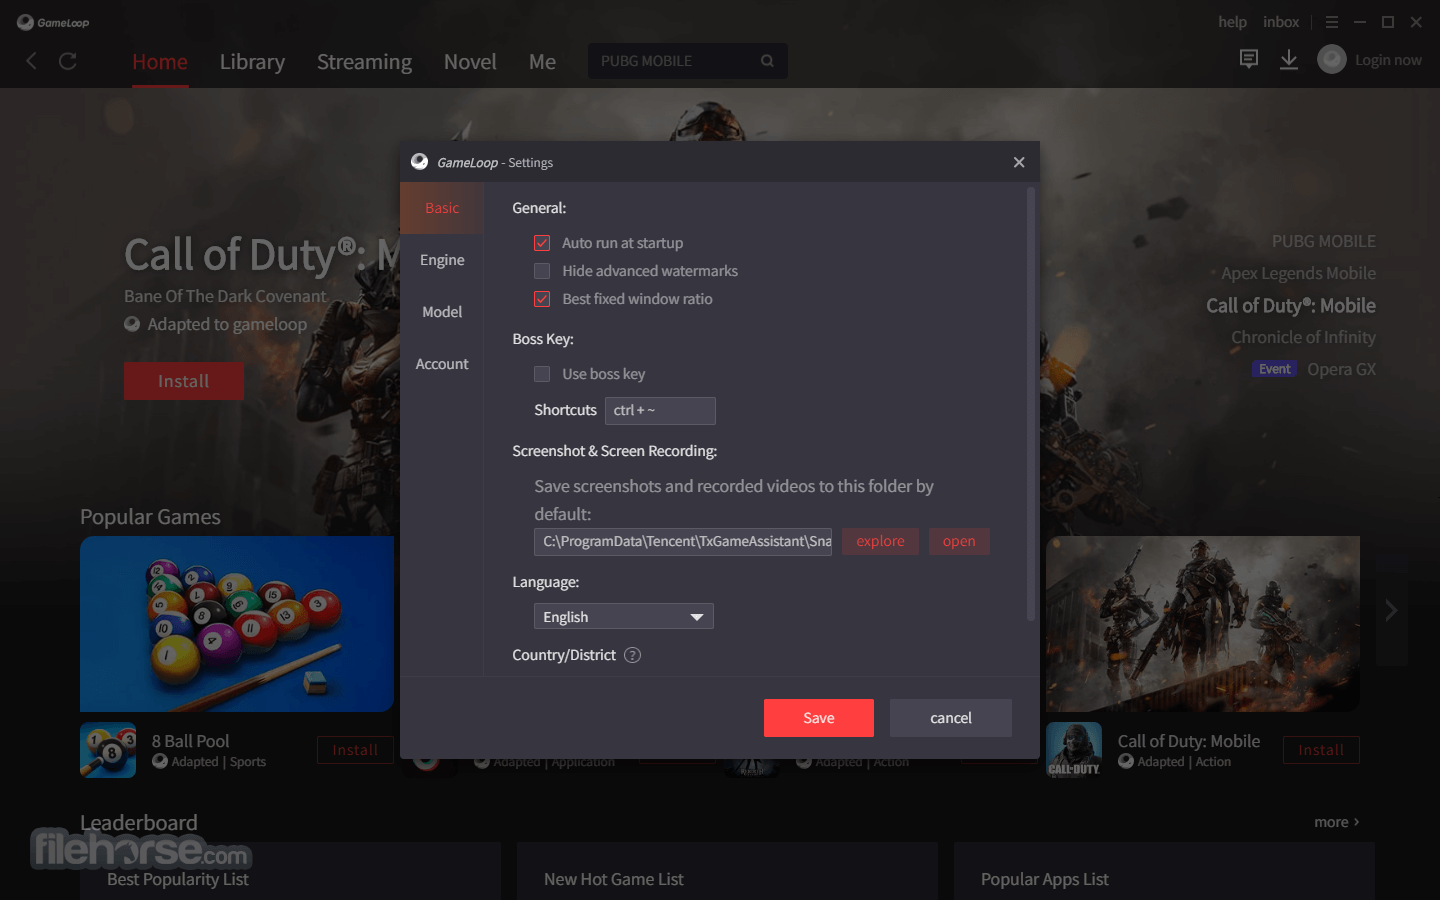Click the GameLoop logo at top left

(x=53, y=22)
